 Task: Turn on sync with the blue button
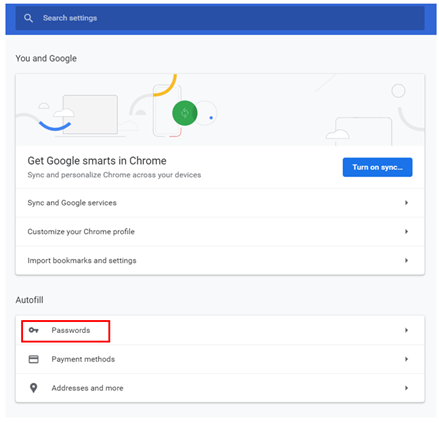tap(377, 167)
